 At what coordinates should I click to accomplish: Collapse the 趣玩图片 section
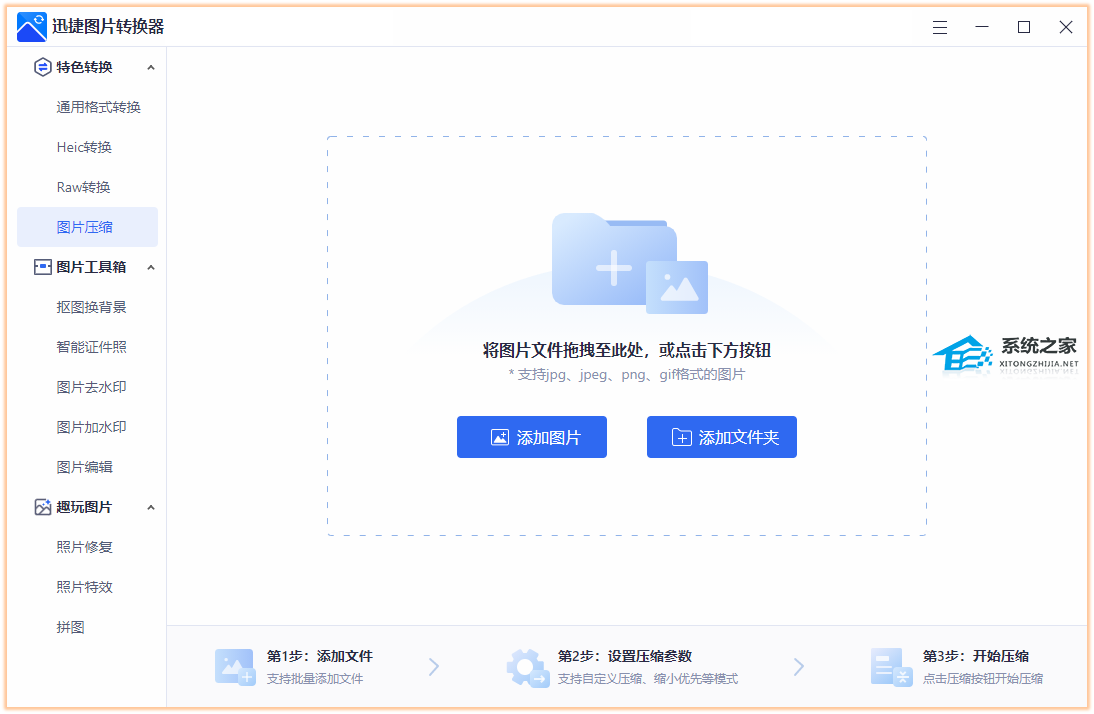pyautogui.click(x=151, y=507)
